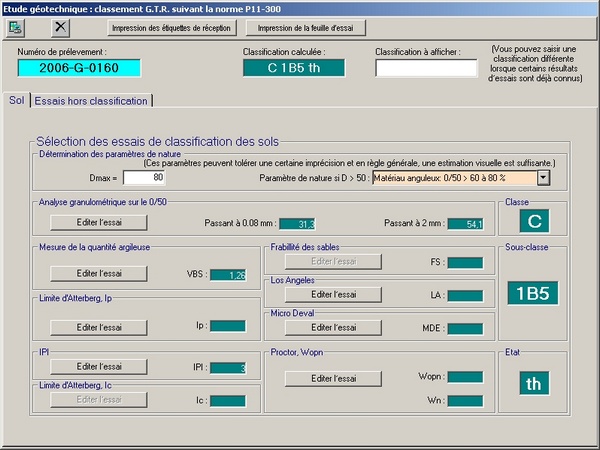
Task: Click the X cancel icon in toolbar
Action: (62, 27)
